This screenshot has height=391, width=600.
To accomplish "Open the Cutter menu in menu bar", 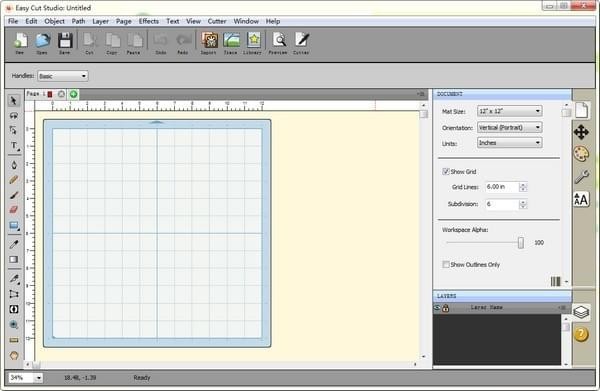I will (x=217, y=21).
